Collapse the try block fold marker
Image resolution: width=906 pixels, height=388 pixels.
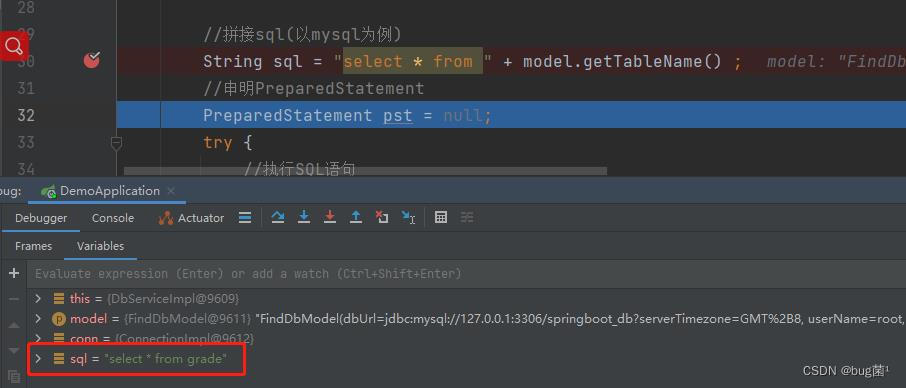point(116,142)
